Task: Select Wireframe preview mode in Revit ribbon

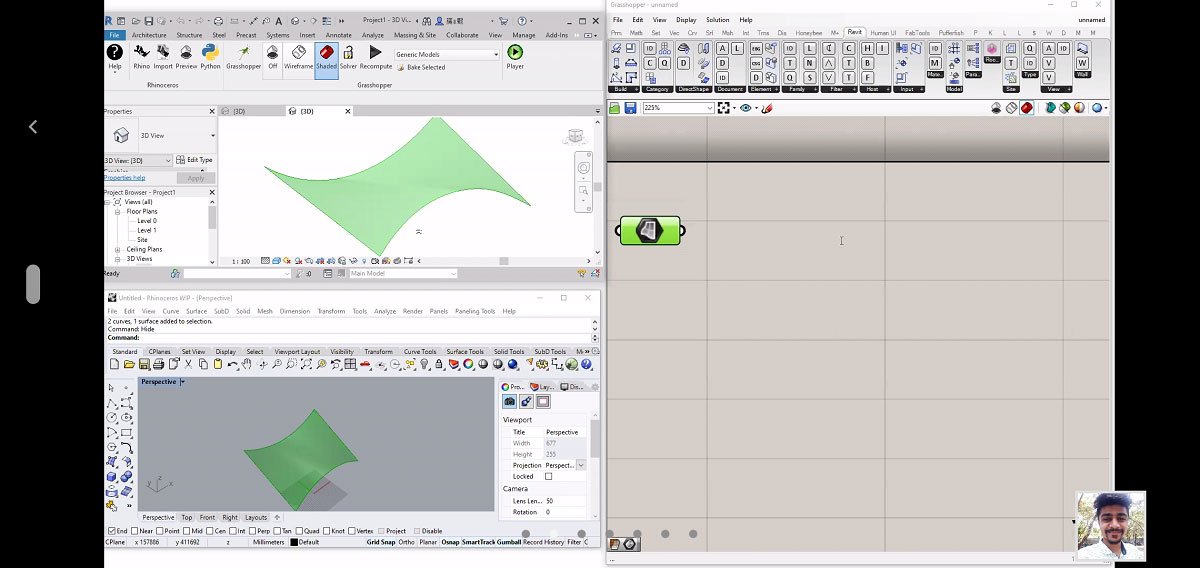Action: pyautogui.click(x=298, y=55)
